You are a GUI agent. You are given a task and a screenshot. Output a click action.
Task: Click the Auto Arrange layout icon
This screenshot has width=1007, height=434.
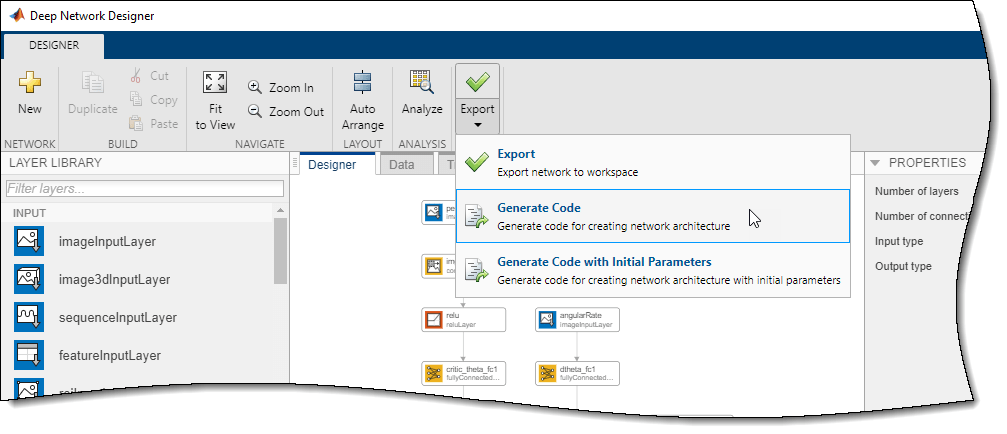pyautogui.click(x=362, y=83)
